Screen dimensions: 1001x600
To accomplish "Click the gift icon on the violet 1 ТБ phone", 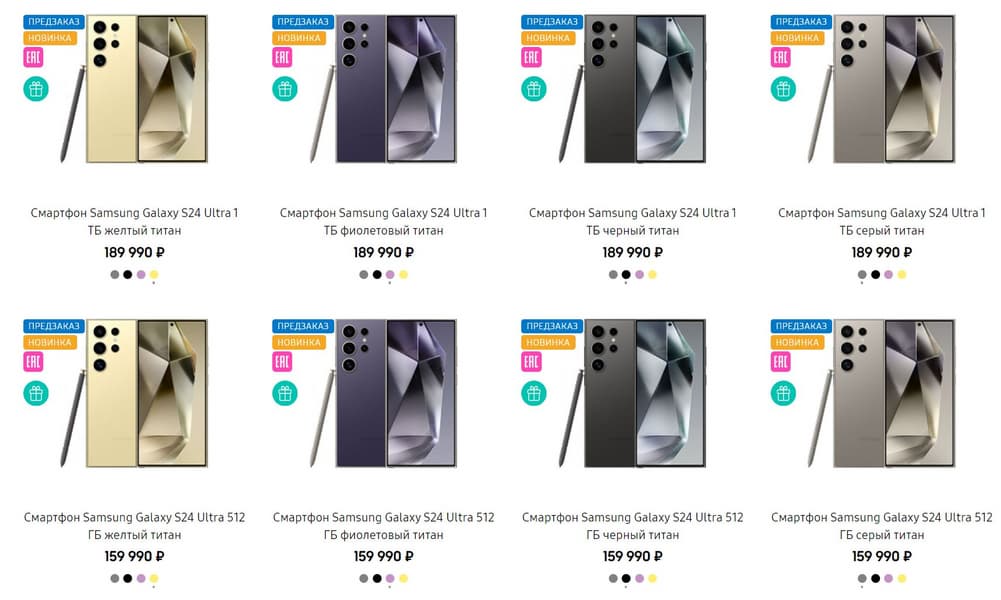I will (x=285, y=89).
